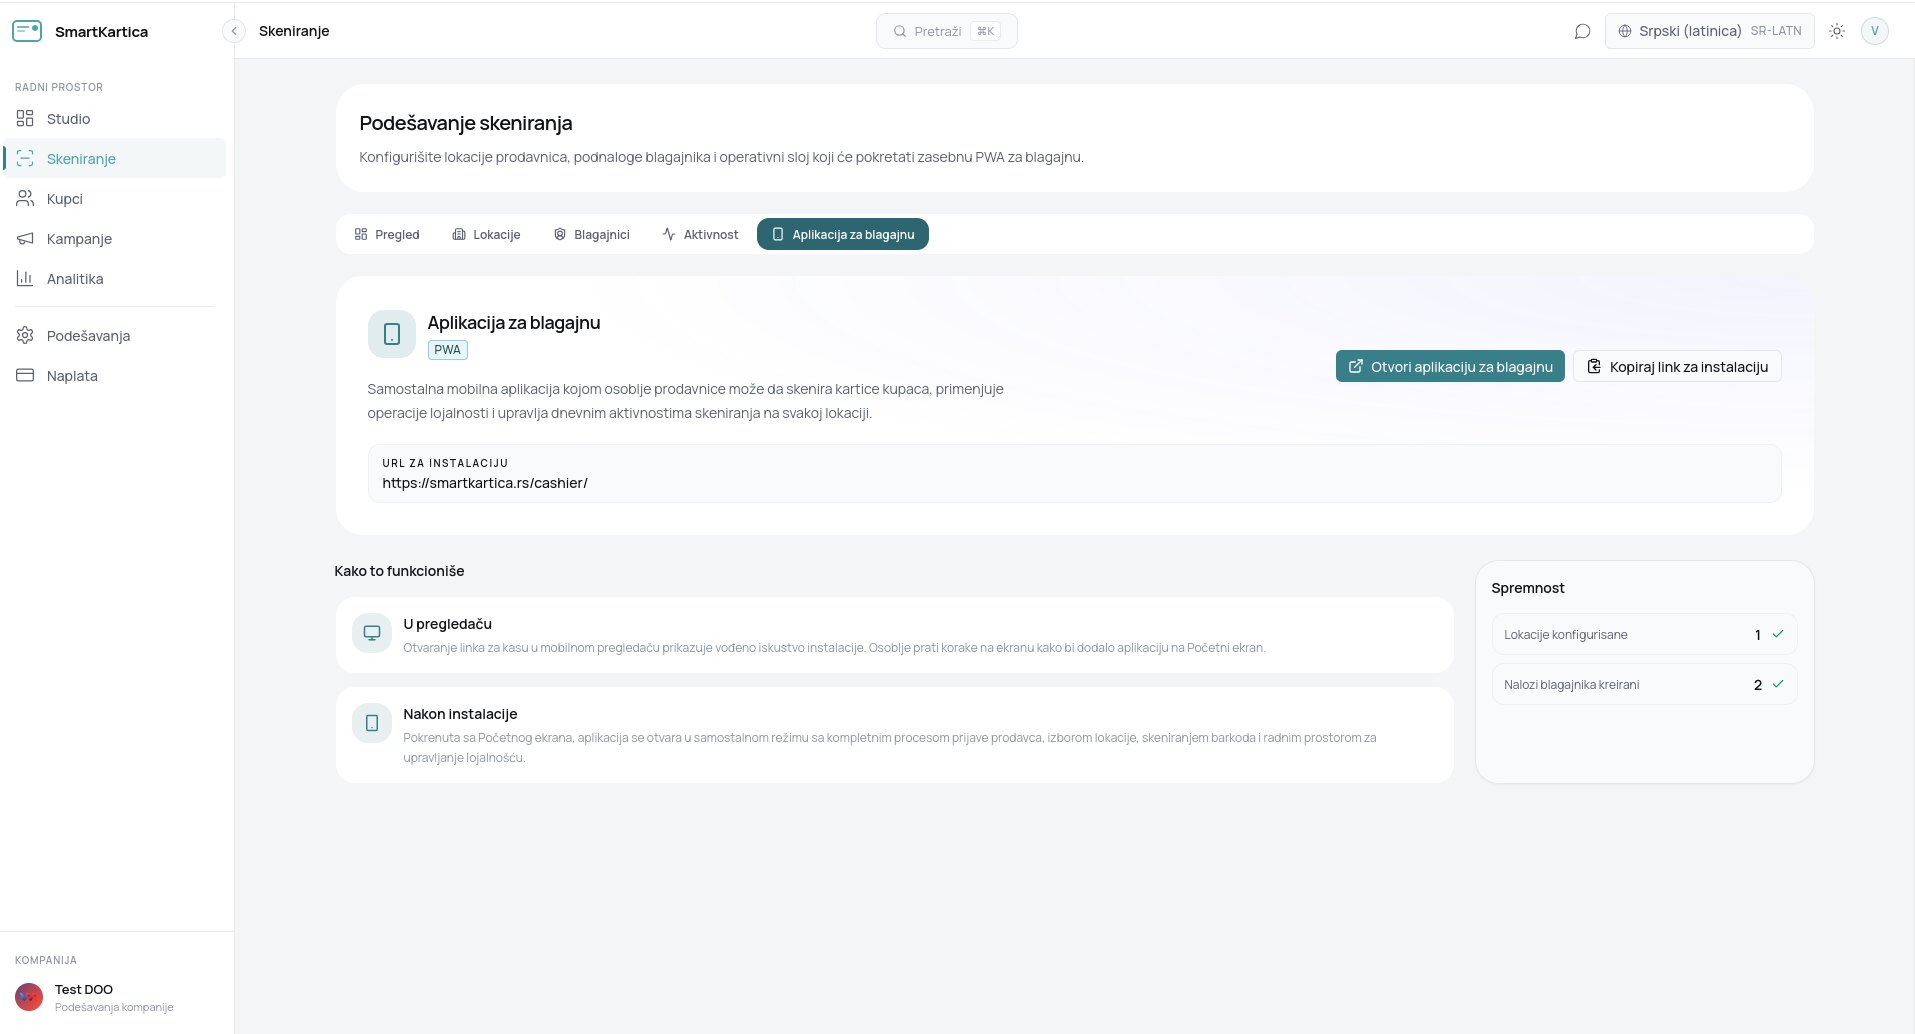Switch to the Blagajnici tab

tap(592, 234)
